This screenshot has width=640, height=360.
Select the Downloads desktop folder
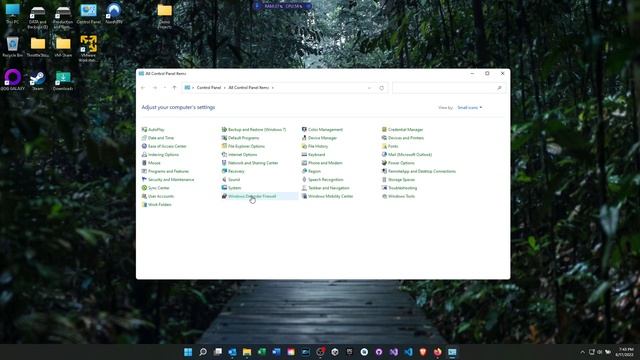[63, 81]
